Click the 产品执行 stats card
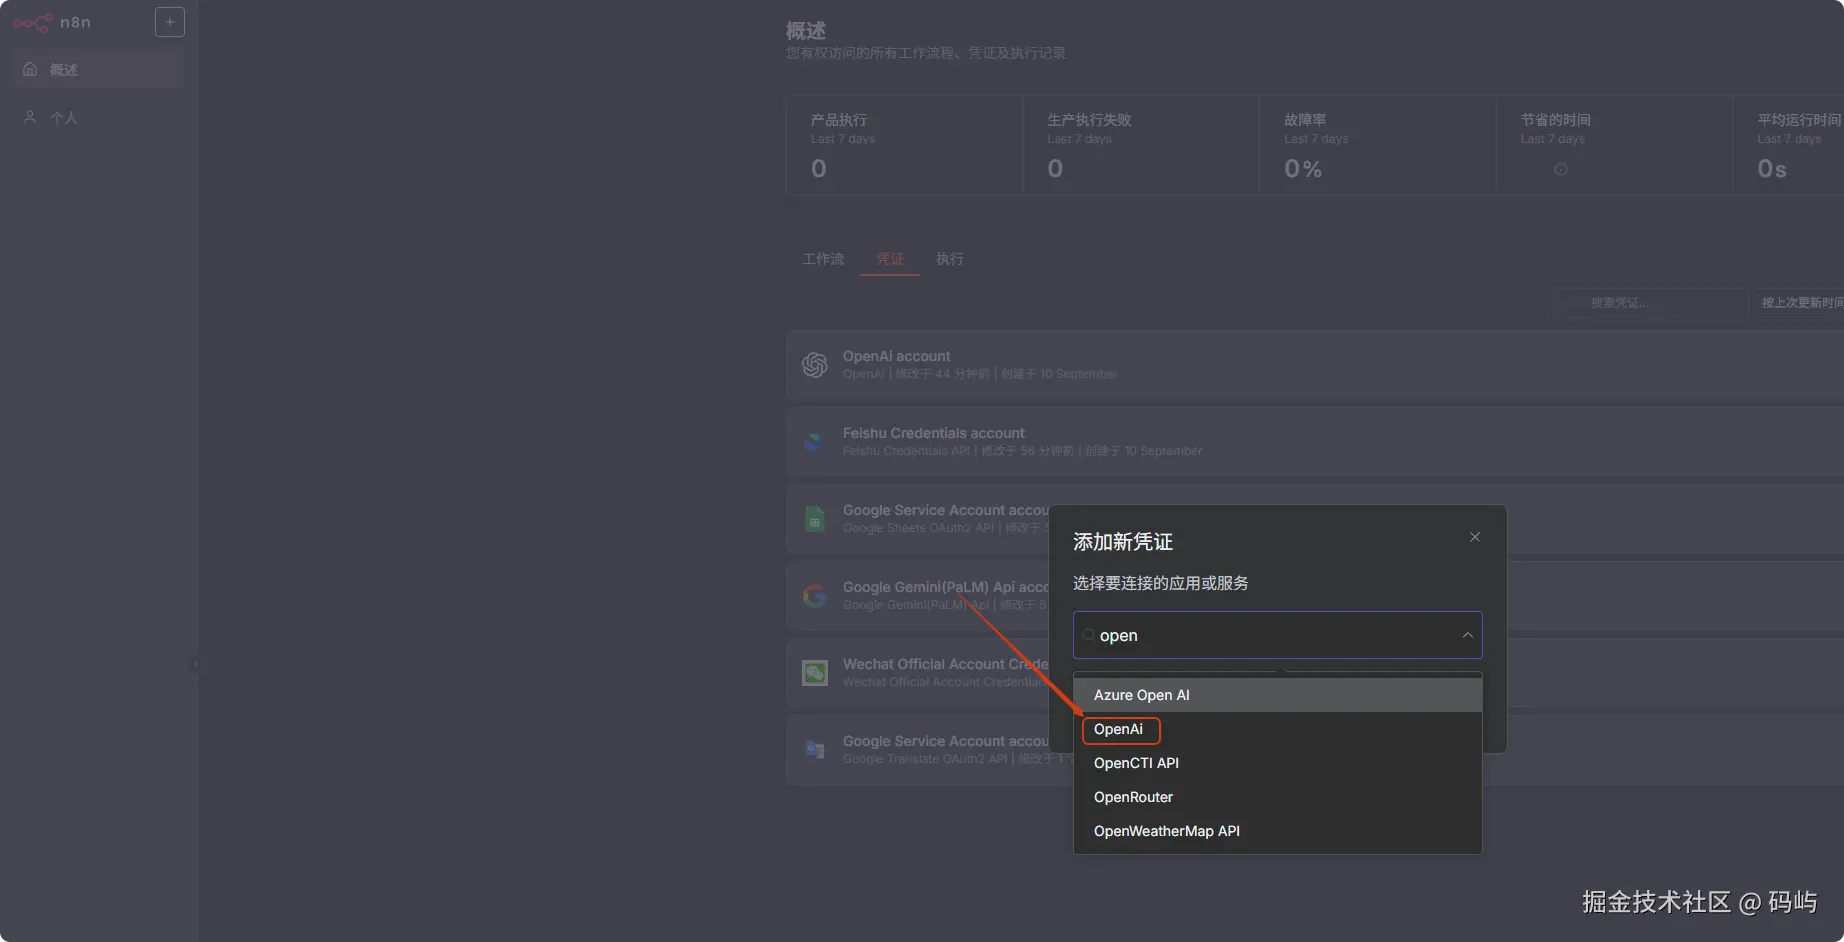The image size is (1844, 942). [905, 145]
